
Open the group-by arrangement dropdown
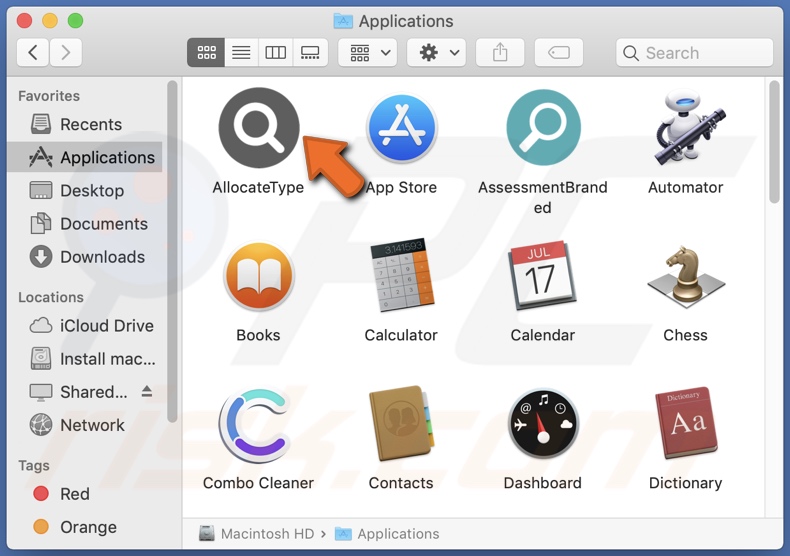point(368,52)
